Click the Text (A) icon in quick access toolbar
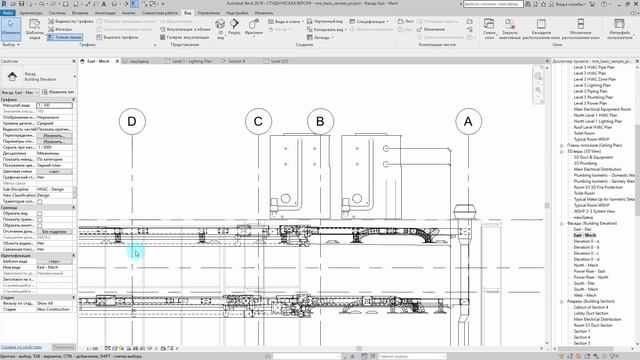The image size is (640, 360). [x=104, y=4]
